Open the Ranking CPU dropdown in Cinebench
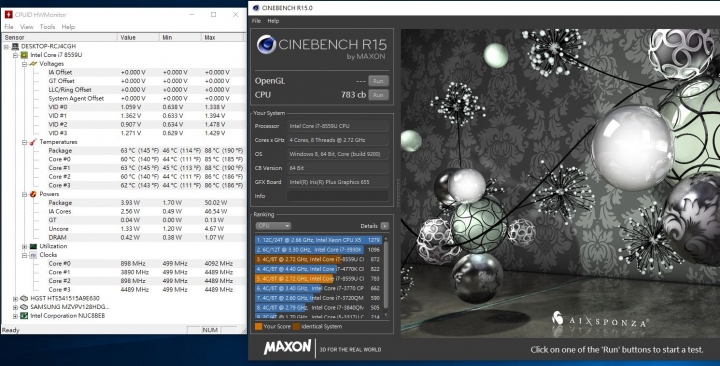 (x=273, y=226)
